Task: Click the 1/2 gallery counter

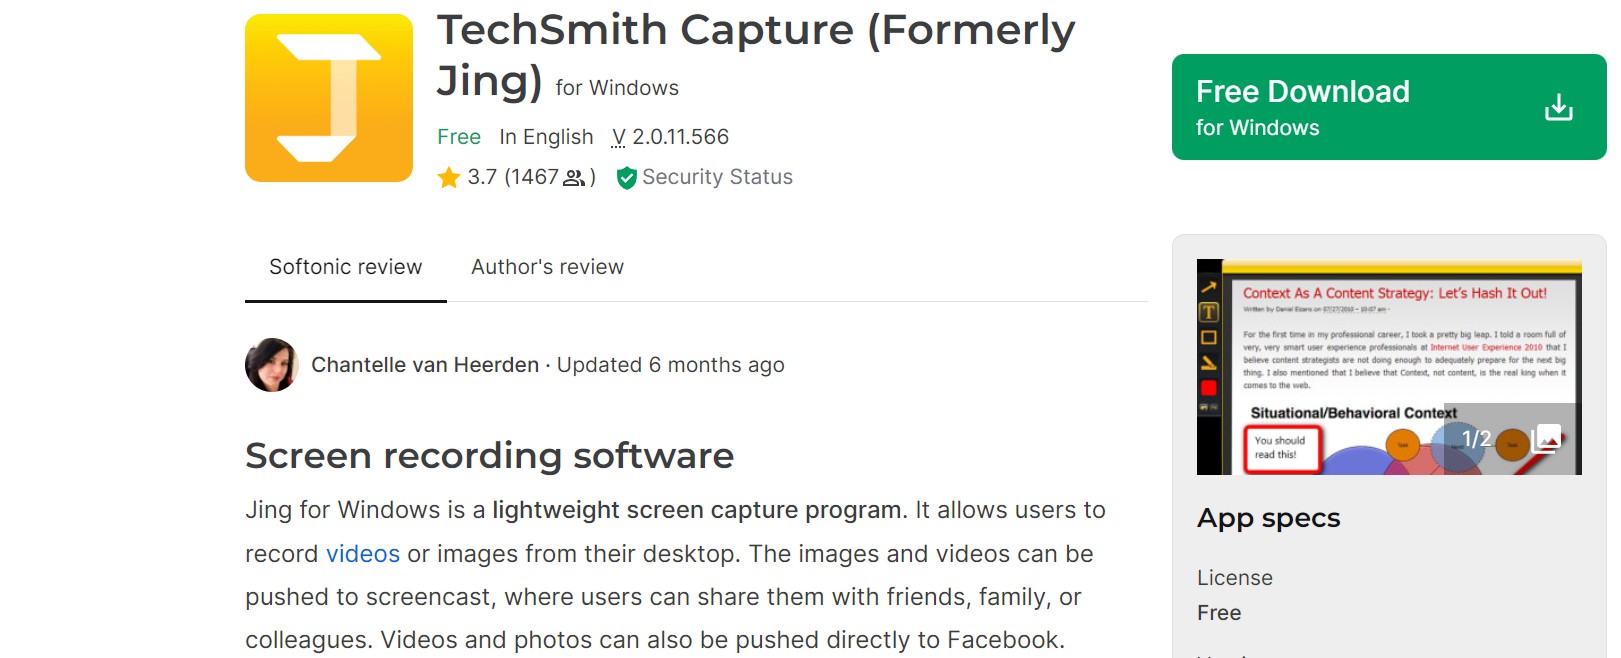Action: (1476, 439)
